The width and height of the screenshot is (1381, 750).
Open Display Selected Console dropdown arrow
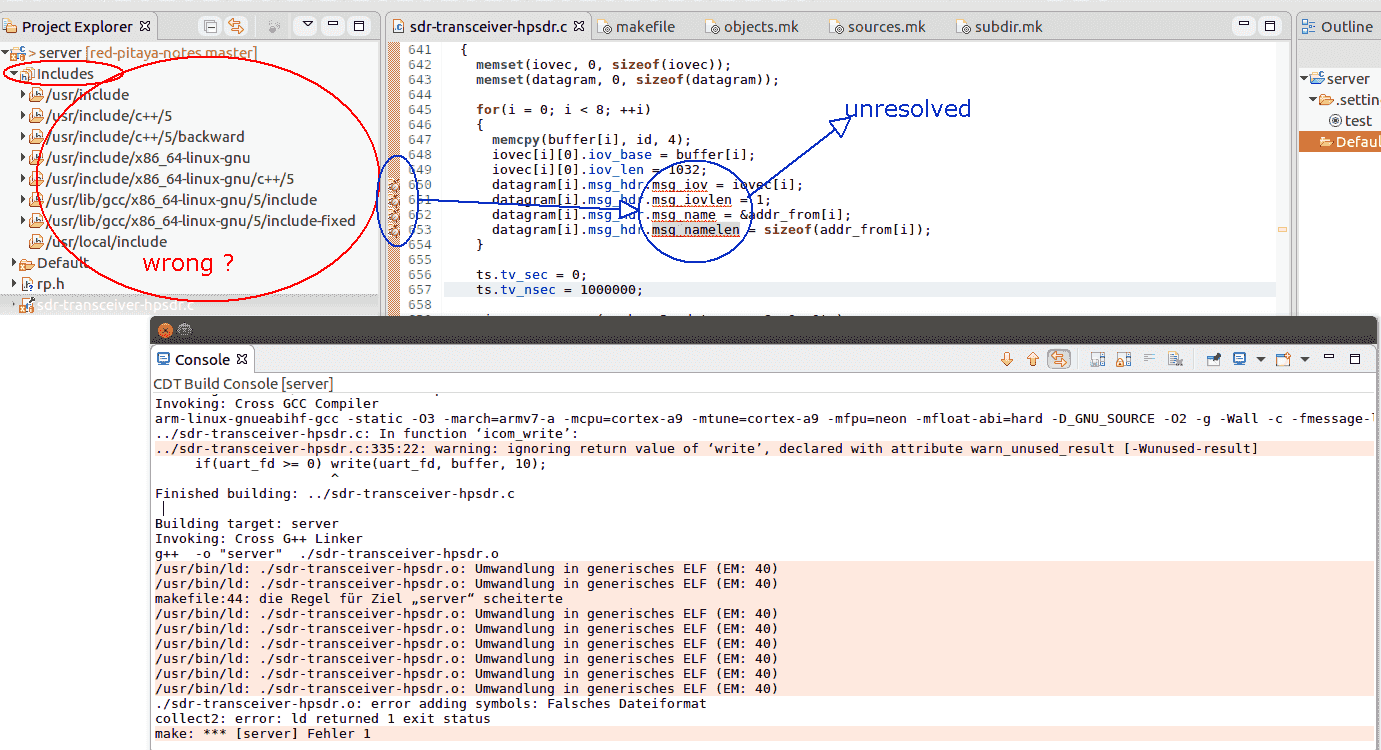[1260, 359]
